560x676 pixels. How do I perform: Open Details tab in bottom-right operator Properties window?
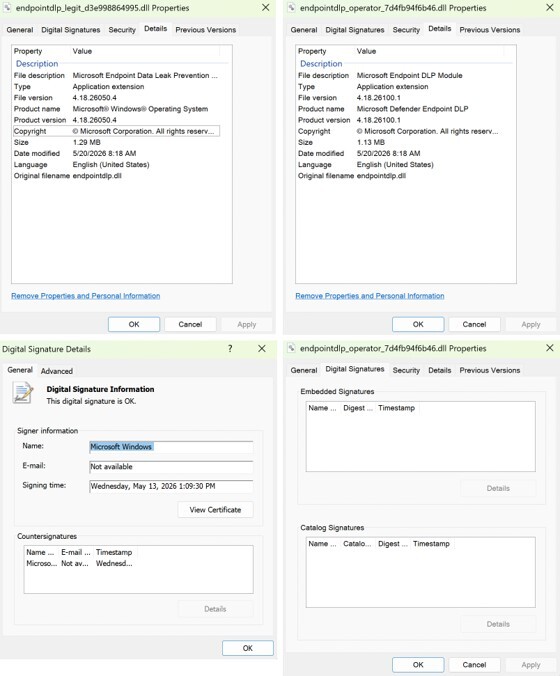click(440, 370)
